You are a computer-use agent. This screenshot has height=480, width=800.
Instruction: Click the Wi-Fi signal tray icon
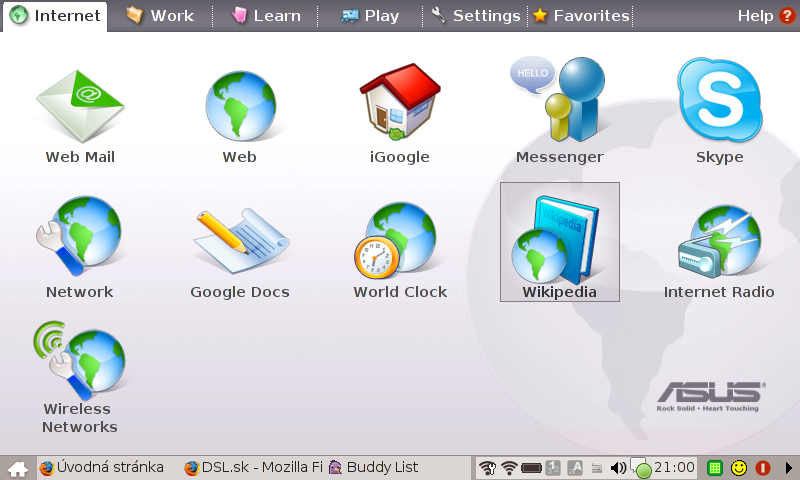509,468
